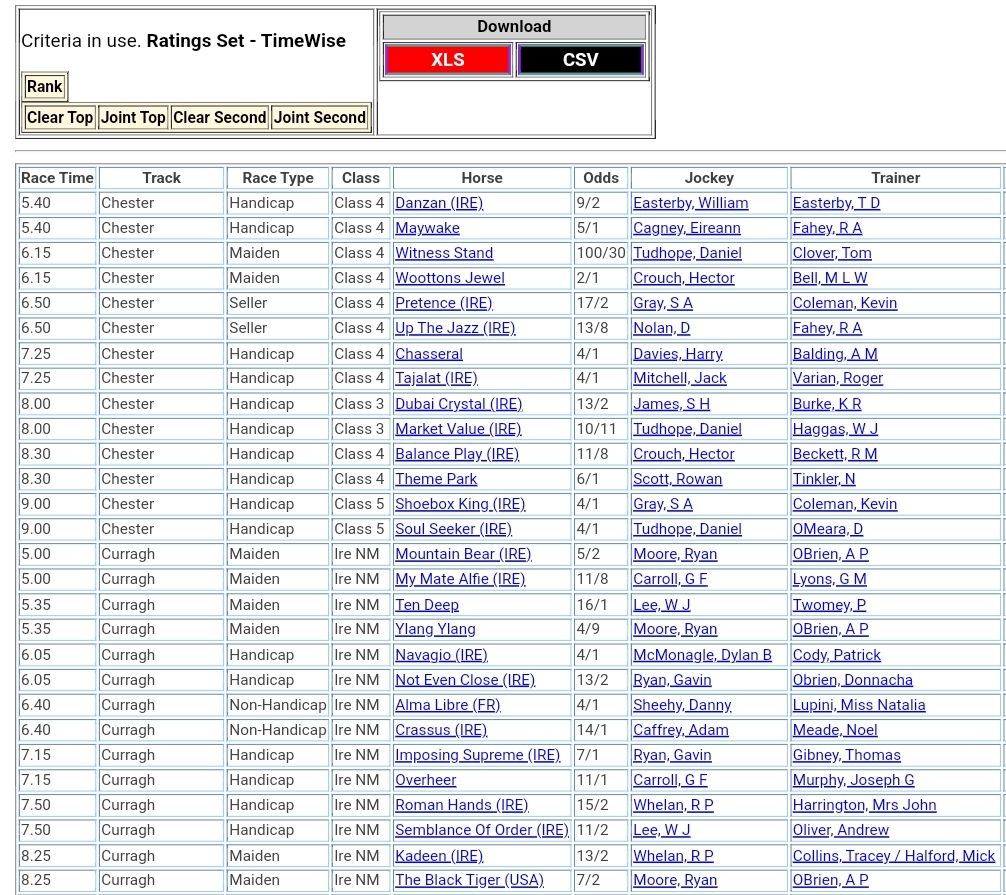Download ratings as XLS file

(x=447, y=60)
